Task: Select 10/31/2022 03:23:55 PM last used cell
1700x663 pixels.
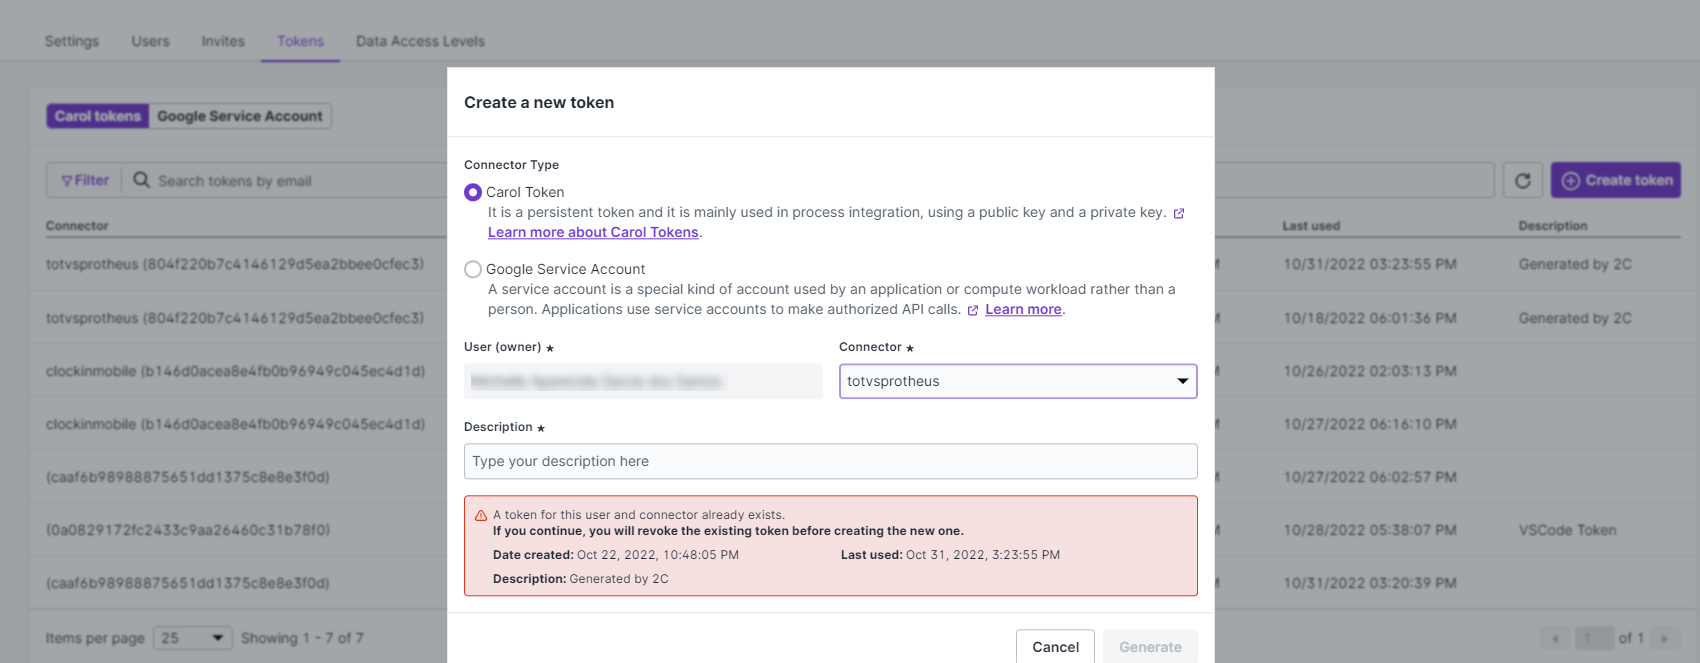Action: click(x=1370, y=264)
